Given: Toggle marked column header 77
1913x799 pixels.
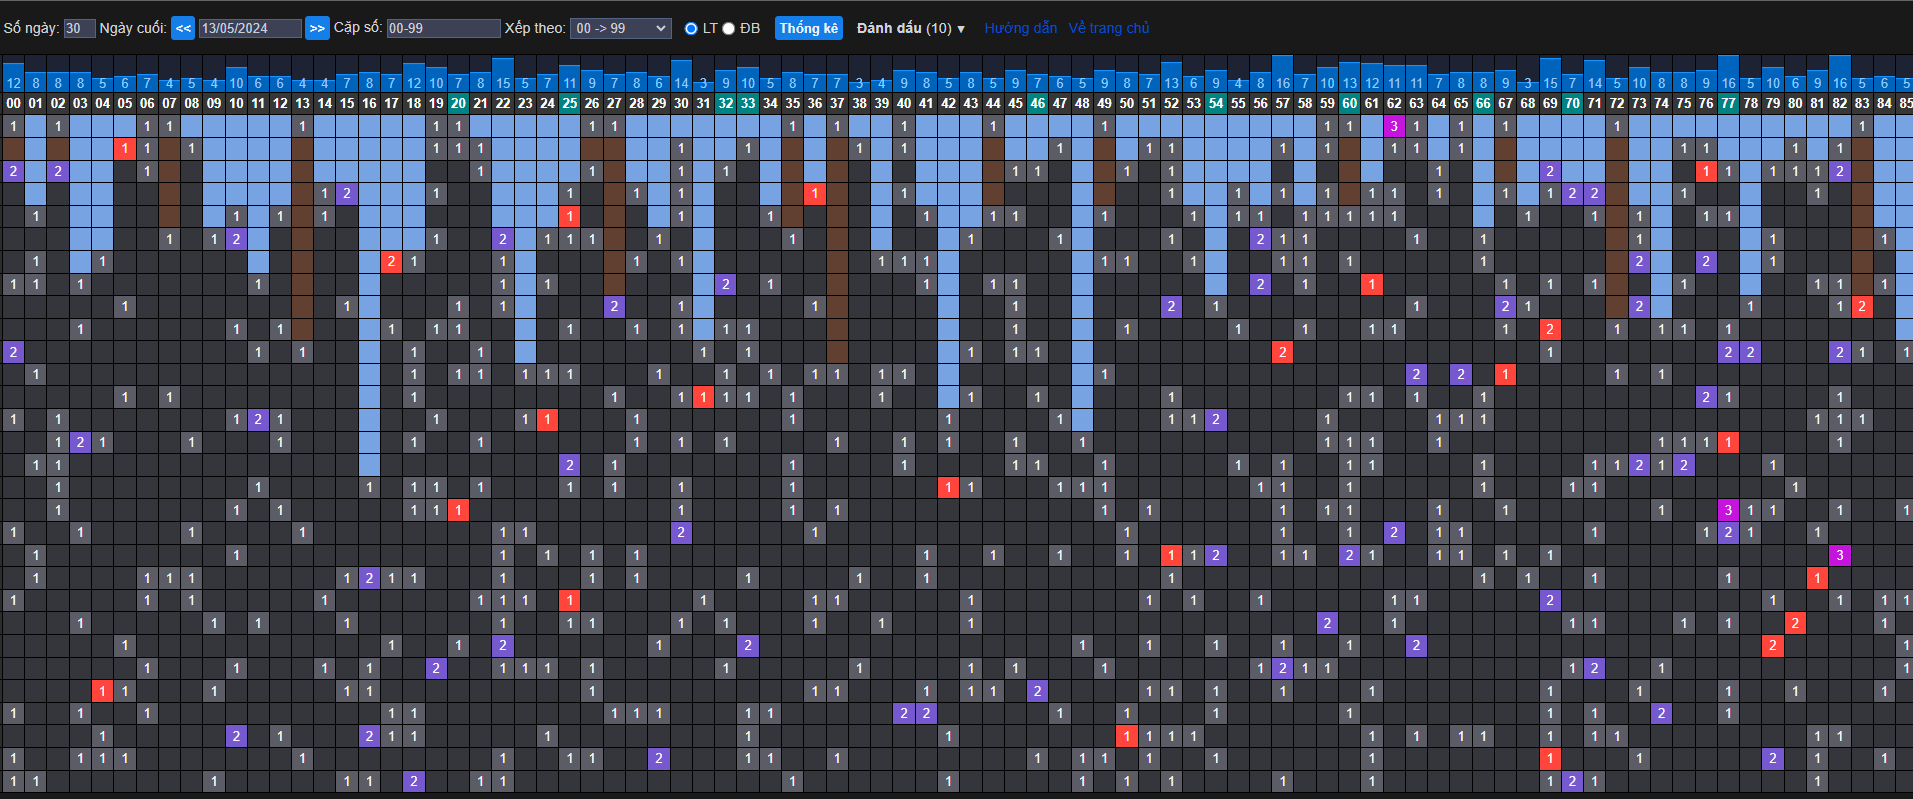Looking at the screenshot, I should (1728, 103).
